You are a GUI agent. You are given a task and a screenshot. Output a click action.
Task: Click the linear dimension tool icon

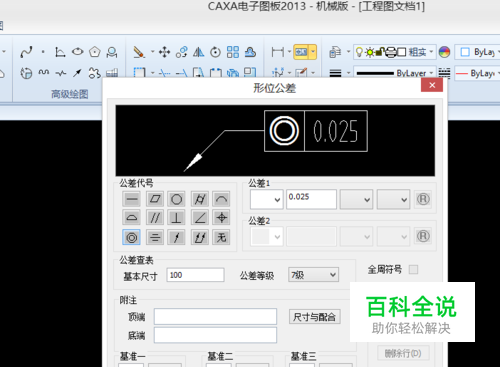(x=277, y=52)
